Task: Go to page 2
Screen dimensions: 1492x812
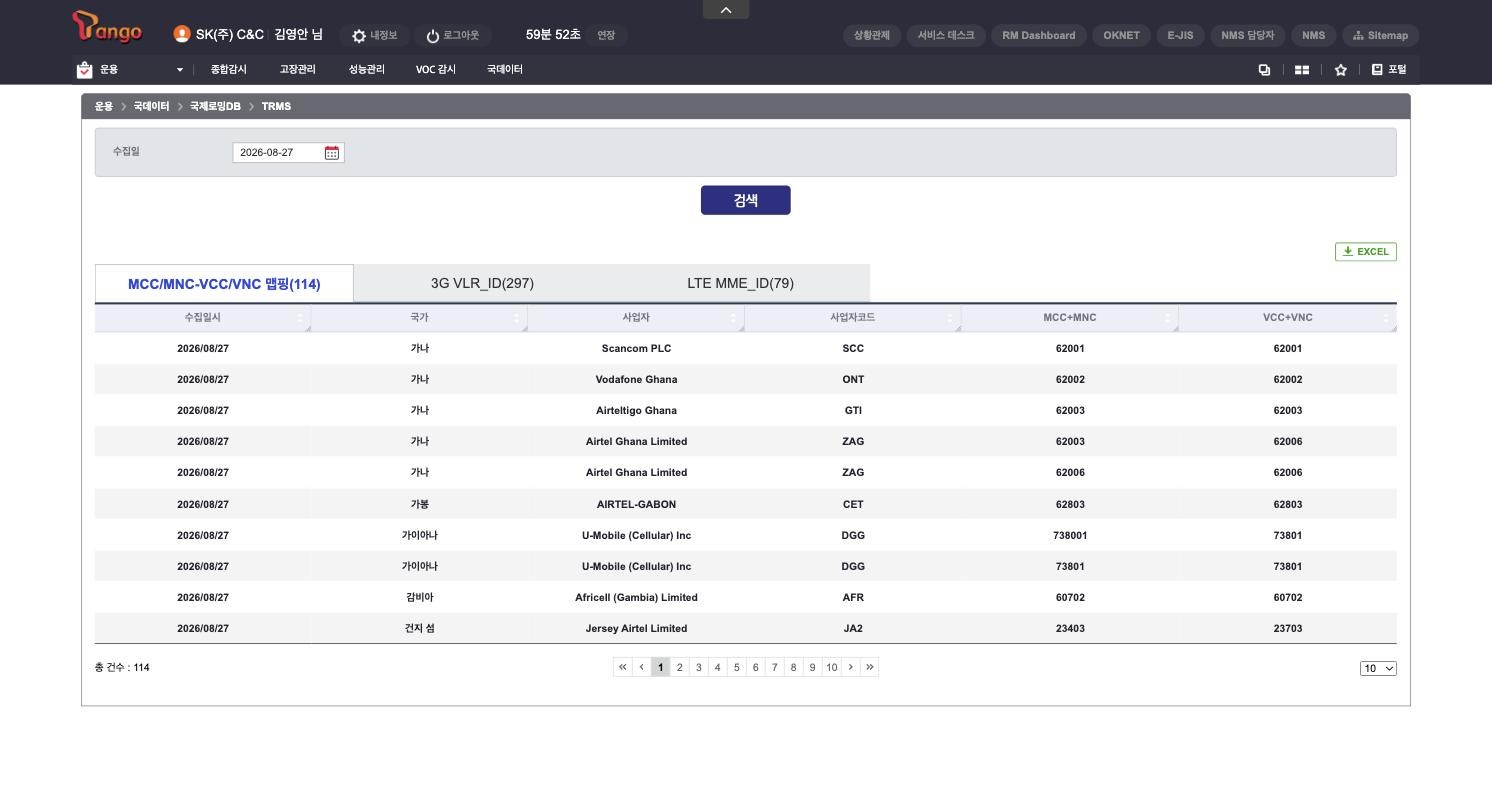Action: pyautogui.click(x=679, y=667)
